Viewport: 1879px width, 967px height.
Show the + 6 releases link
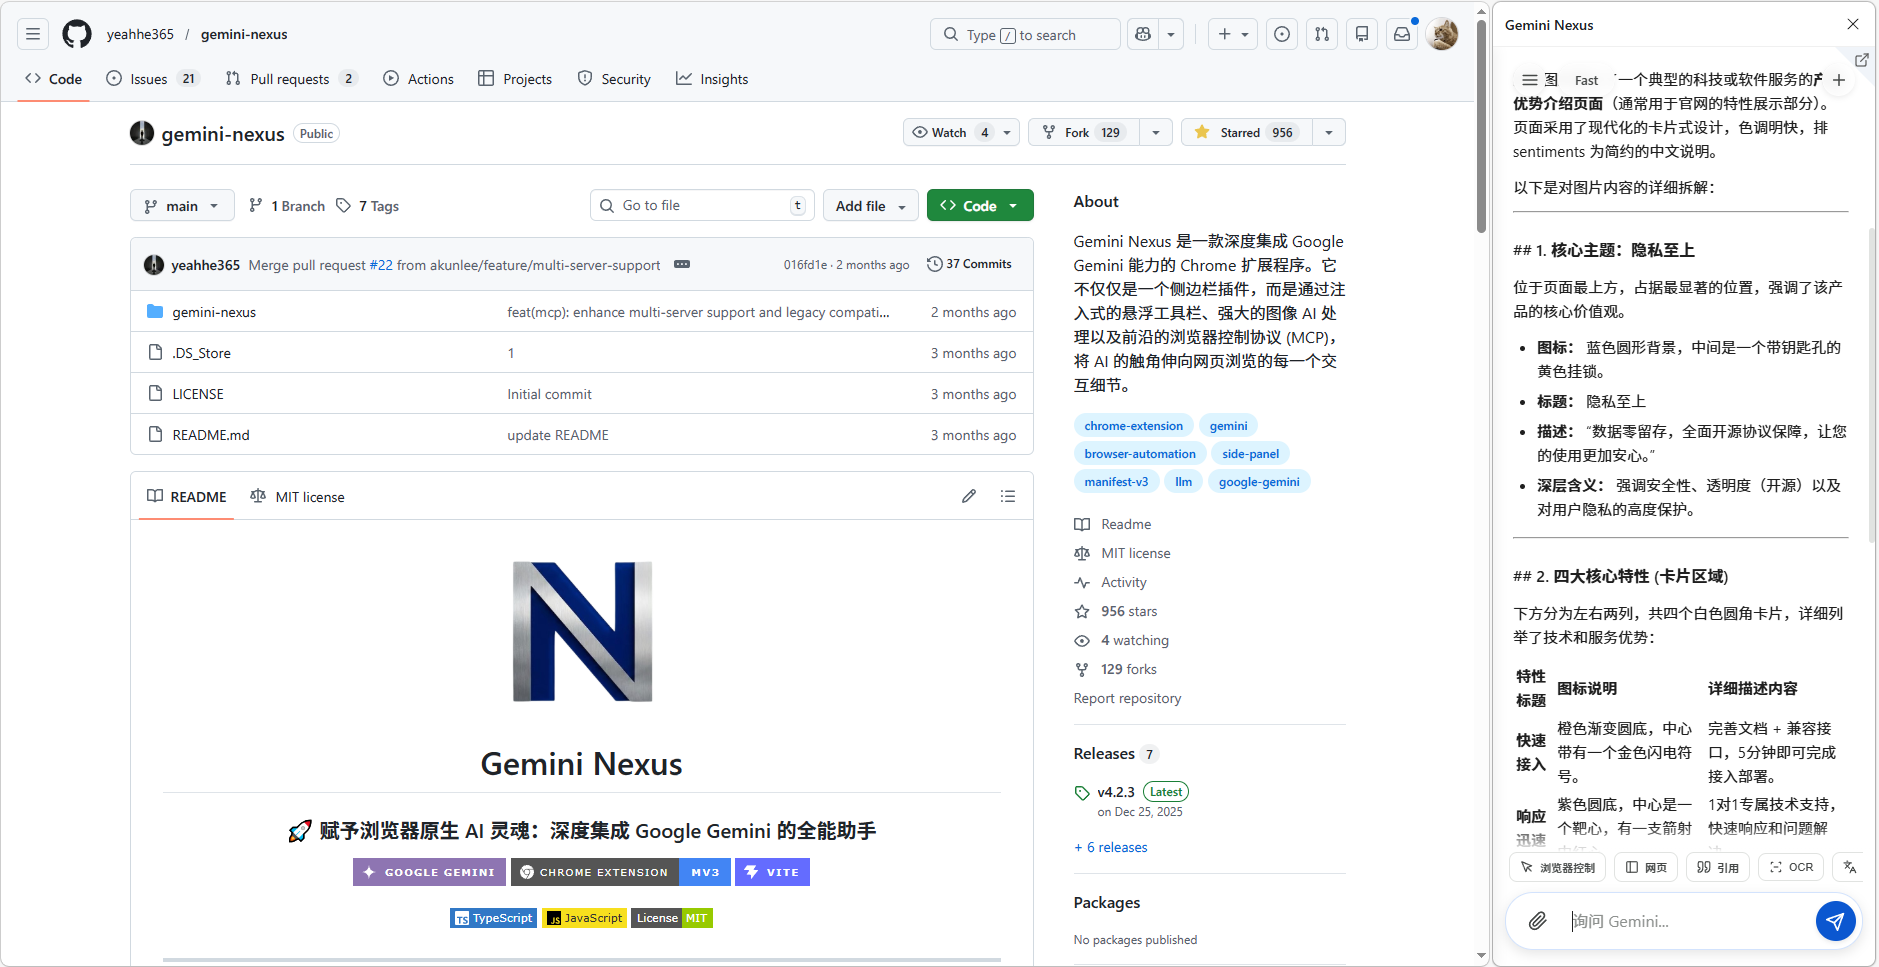tap(1111, 847)
